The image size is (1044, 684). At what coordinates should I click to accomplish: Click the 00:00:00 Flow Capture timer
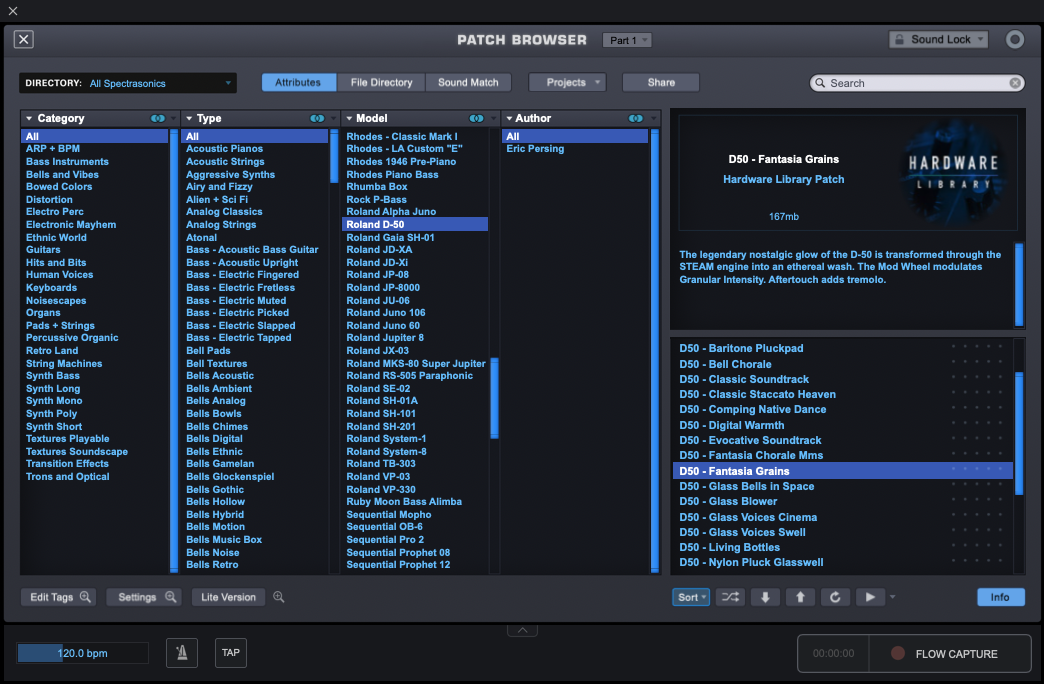coord(833,653)
